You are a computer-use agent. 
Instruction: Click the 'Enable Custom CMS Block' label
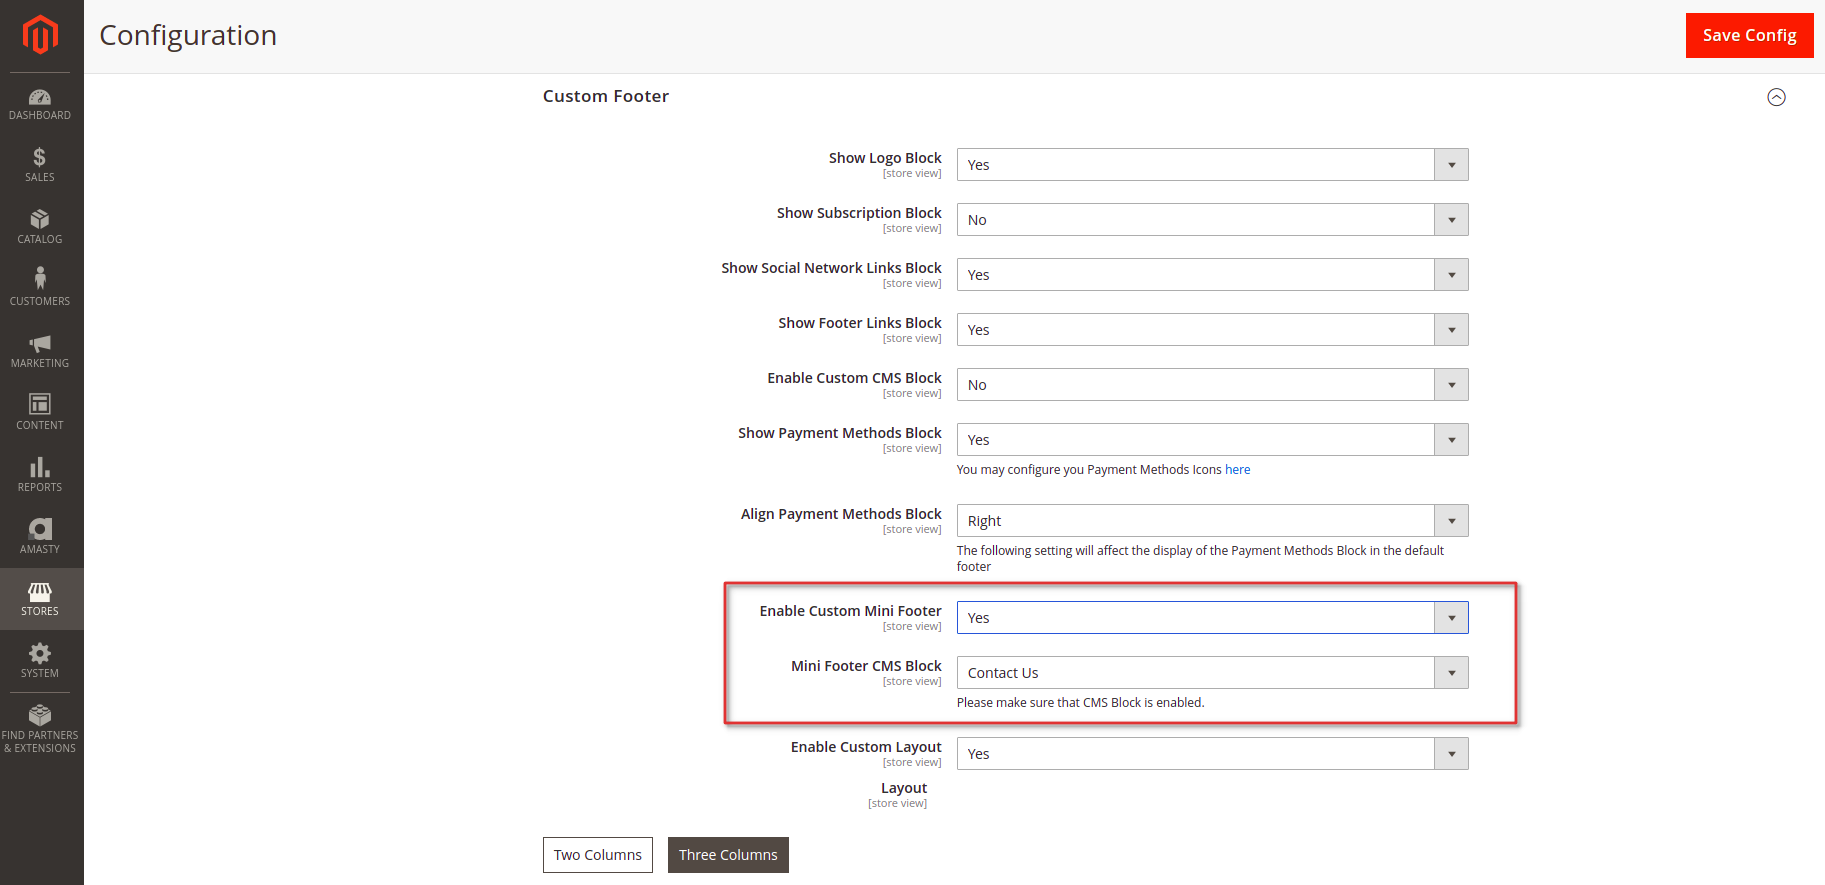854,378
